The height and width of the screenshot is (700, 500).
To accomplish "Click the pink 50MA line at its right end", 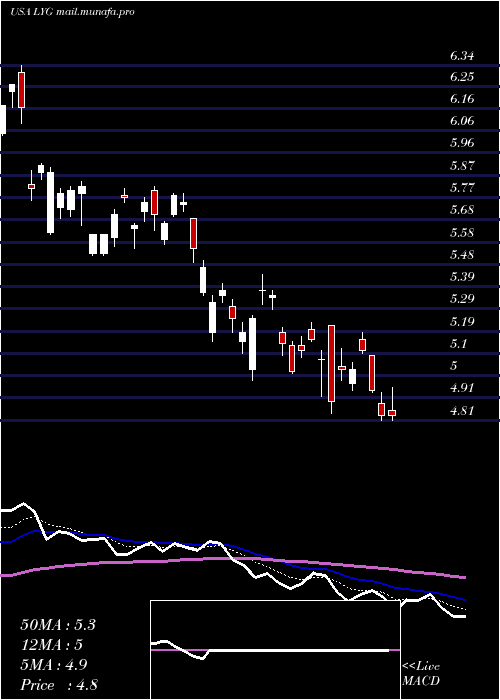I will [x=462, y=577].
